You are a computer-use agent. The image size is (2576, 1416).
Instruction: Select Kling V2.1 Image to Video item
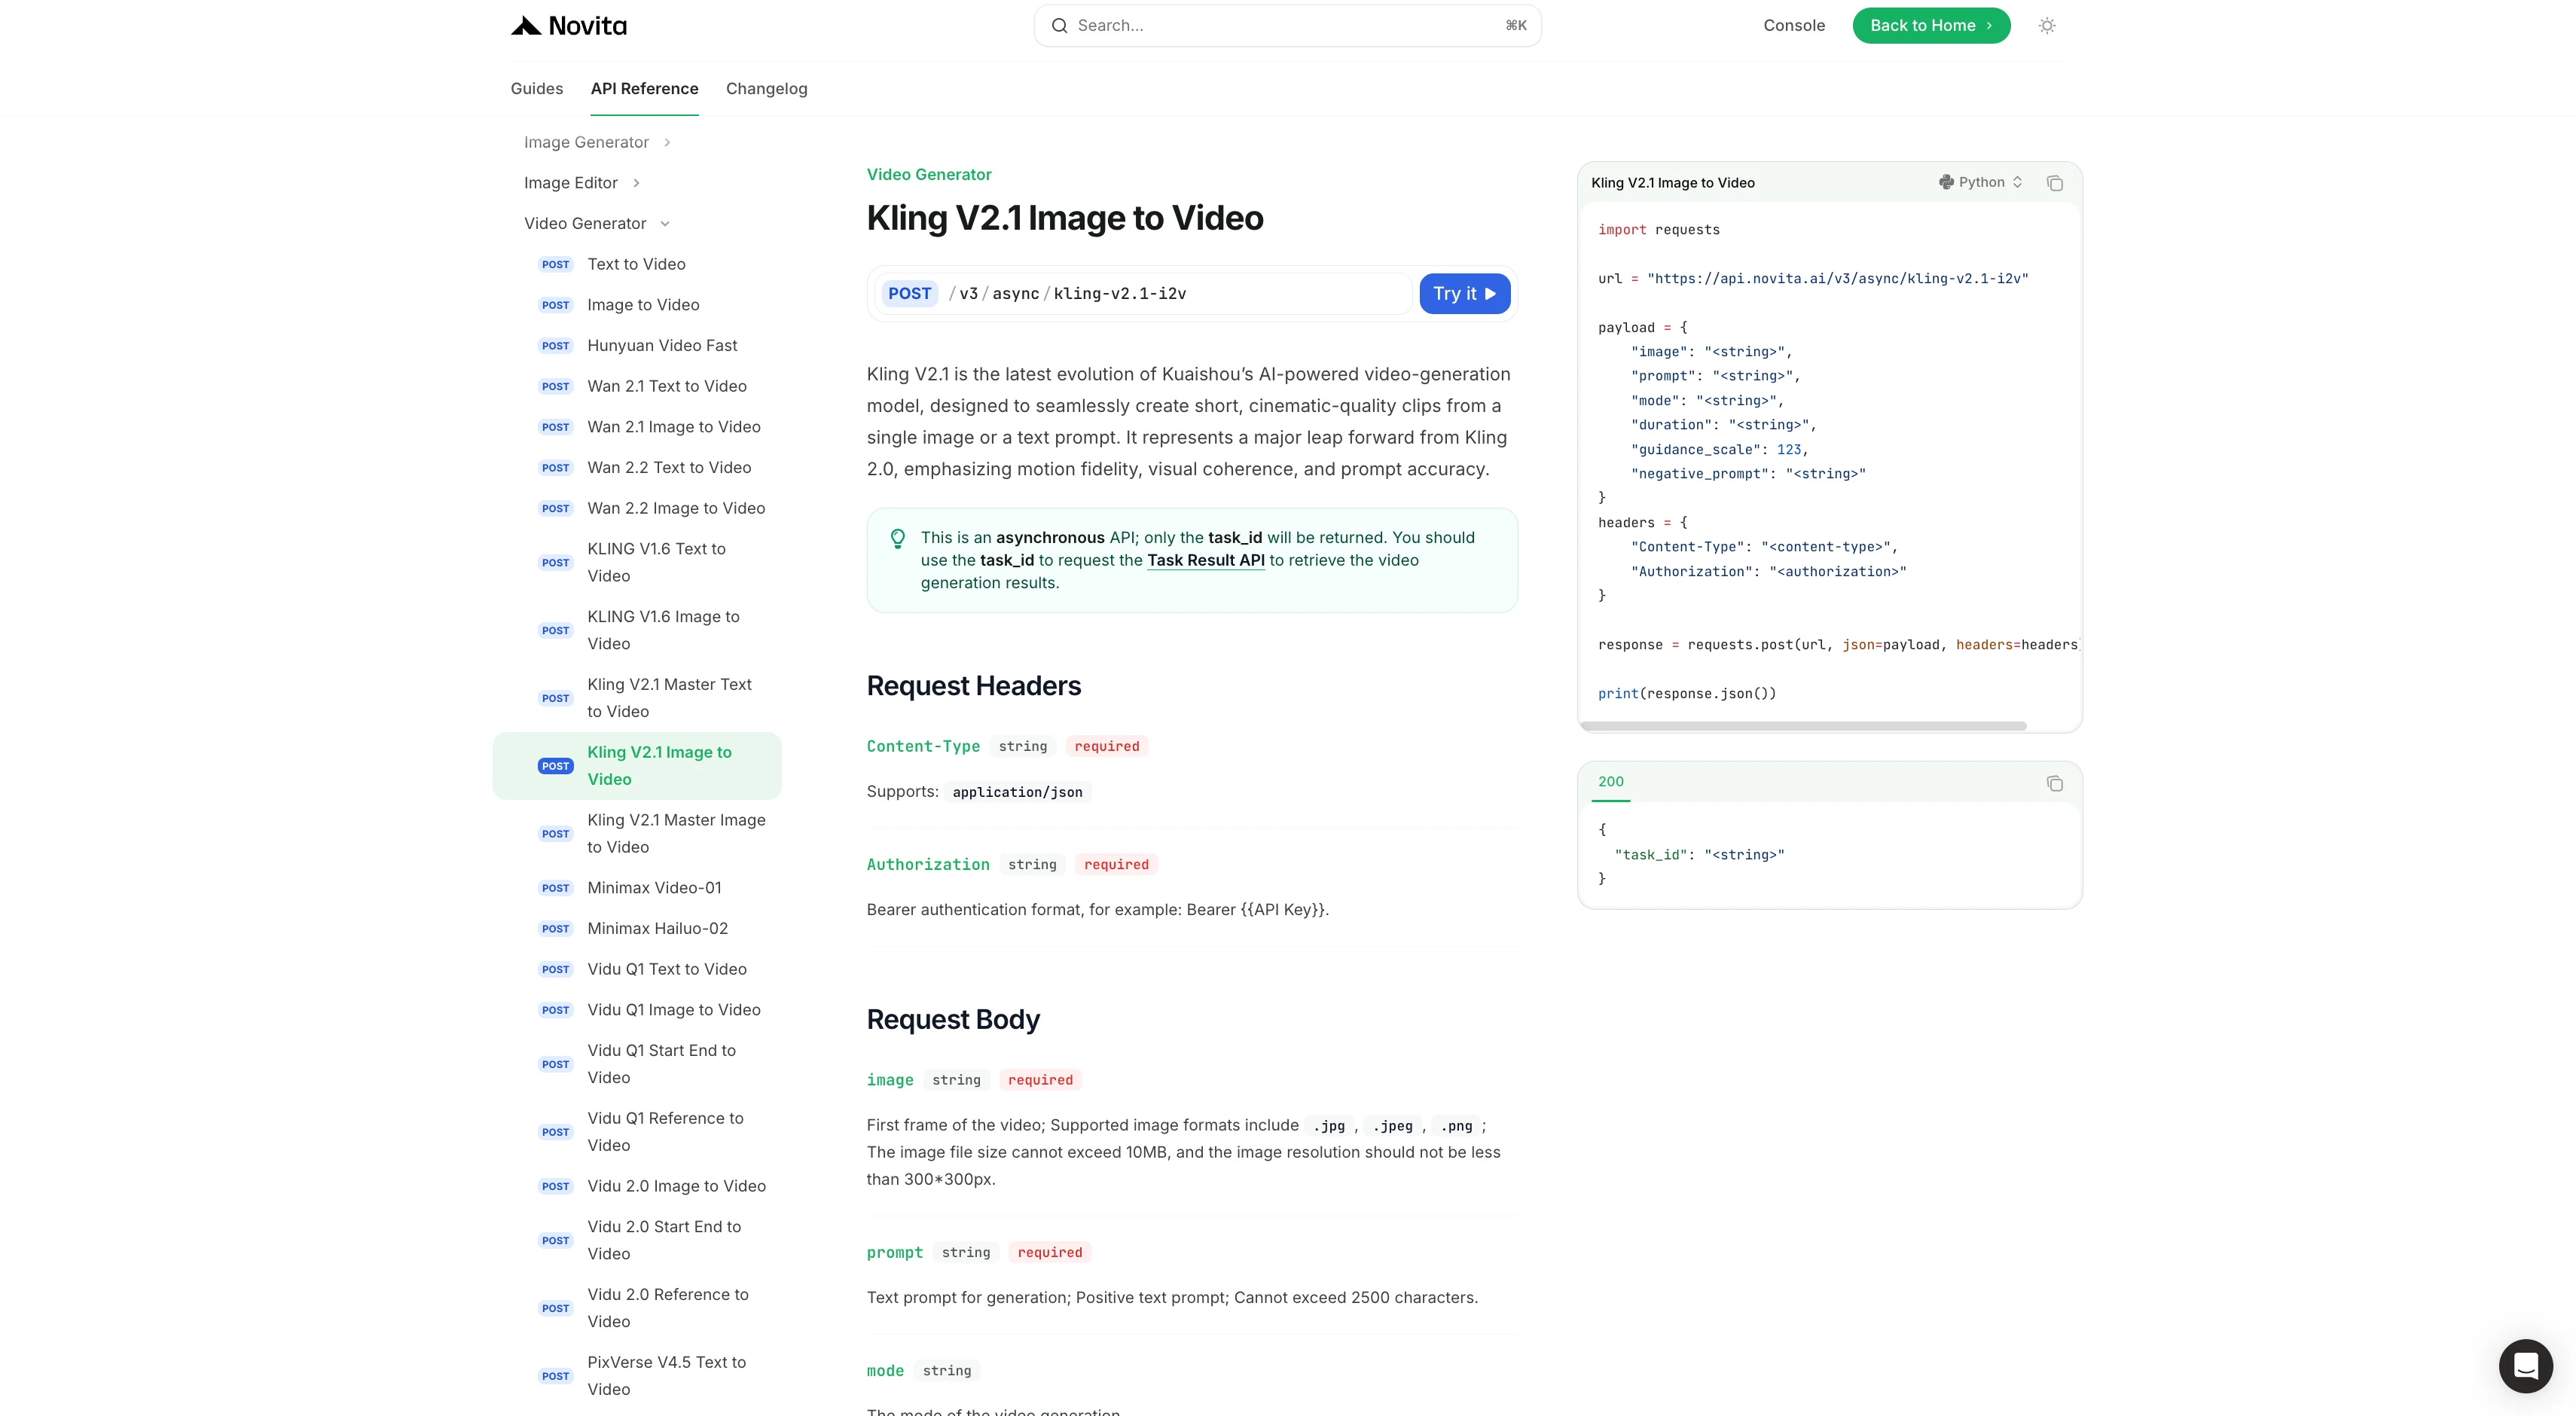pyautogui.click(x=636, y=766)
